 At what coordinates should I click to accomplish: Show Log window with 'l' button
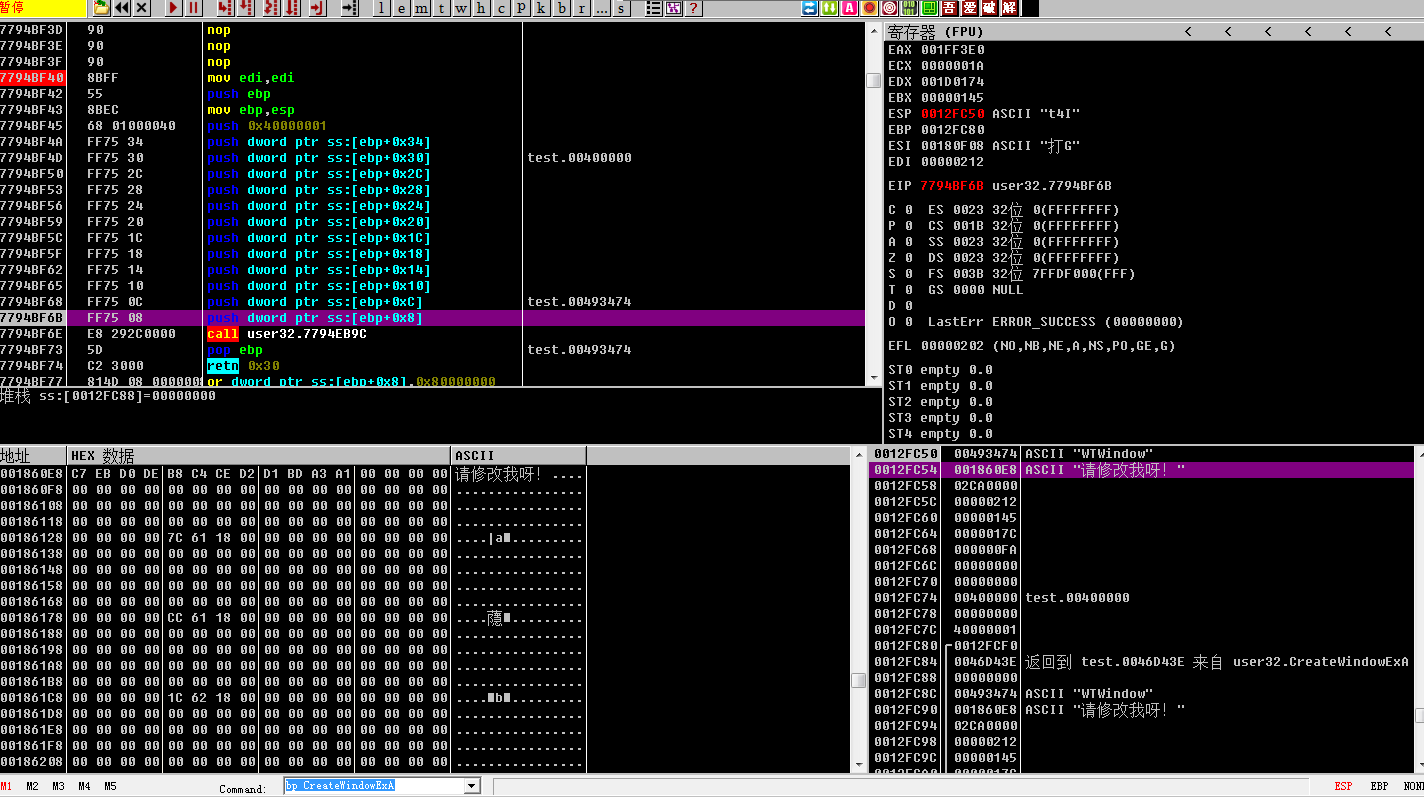point(381,8)
